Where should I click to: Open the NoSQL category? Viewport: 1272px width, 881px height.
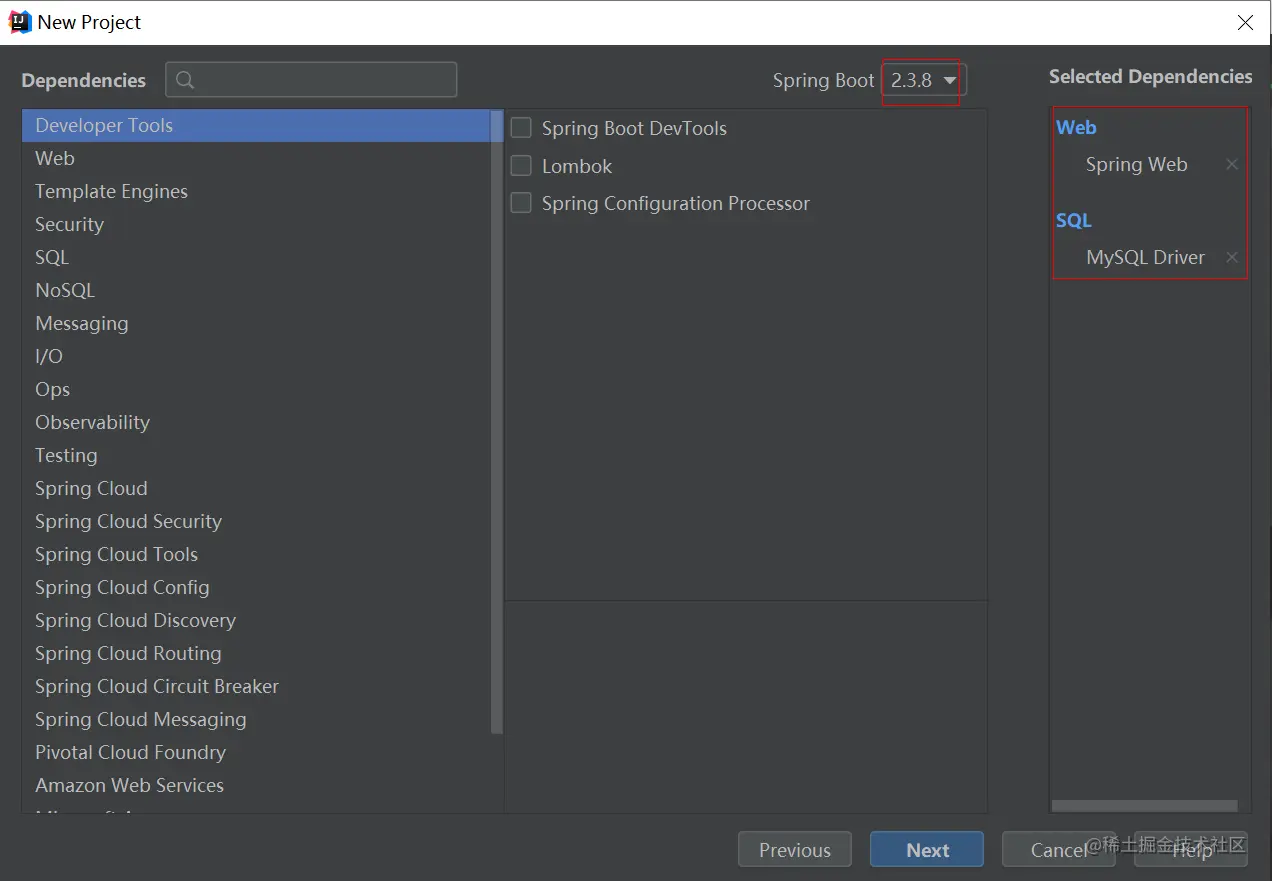(256, 290)
